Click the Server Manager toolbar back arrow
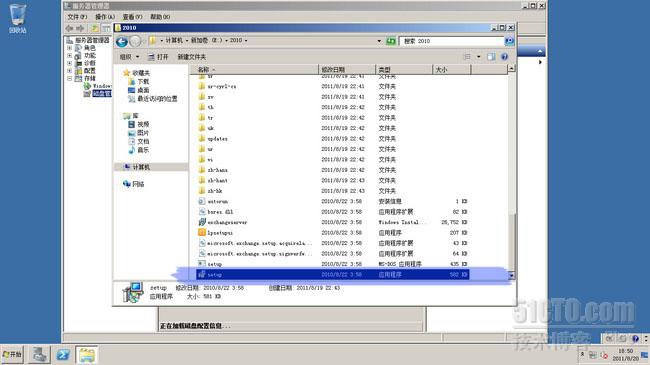 tap(70, 28)
